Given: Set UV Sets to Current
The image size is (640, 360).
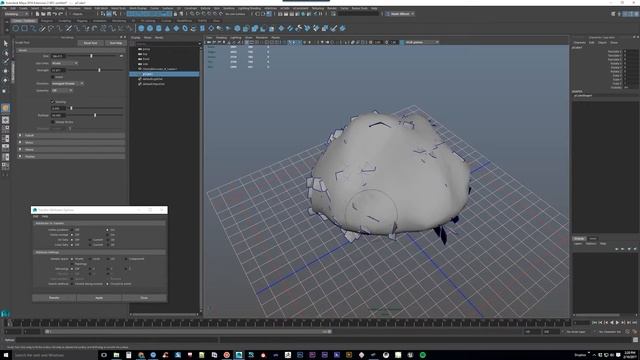Looking at the screenshot, I should (x=90, y=240).
